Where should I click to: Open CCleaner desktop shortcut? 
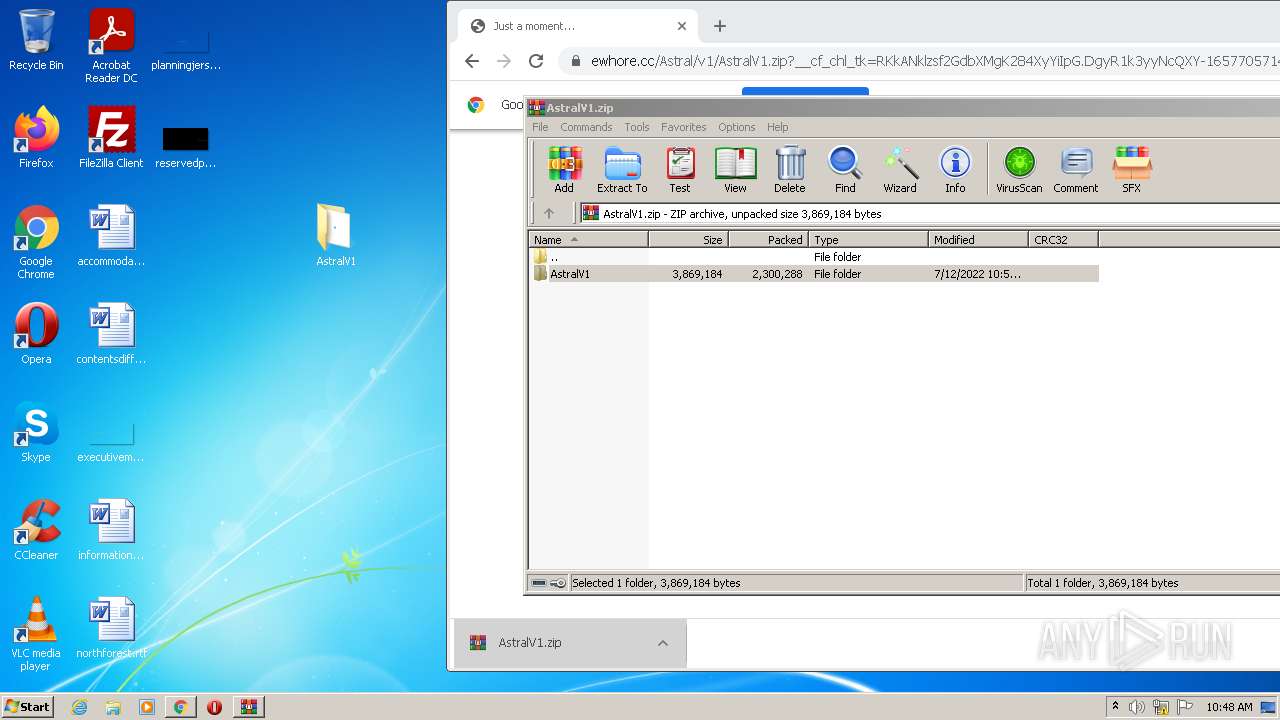coord(36,530)
